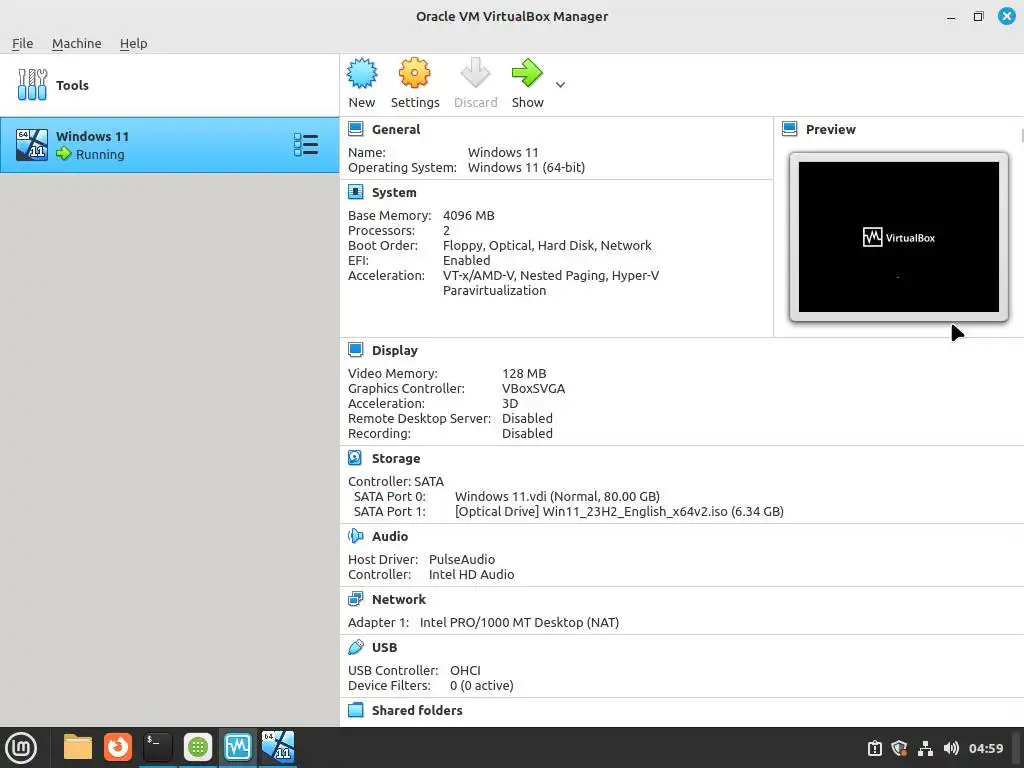Click 'Windows 11.vdi (Normal, 80.00 GB)'
Image resolution: width=1024 pixels, height=768 pixels.
(557, 496)
